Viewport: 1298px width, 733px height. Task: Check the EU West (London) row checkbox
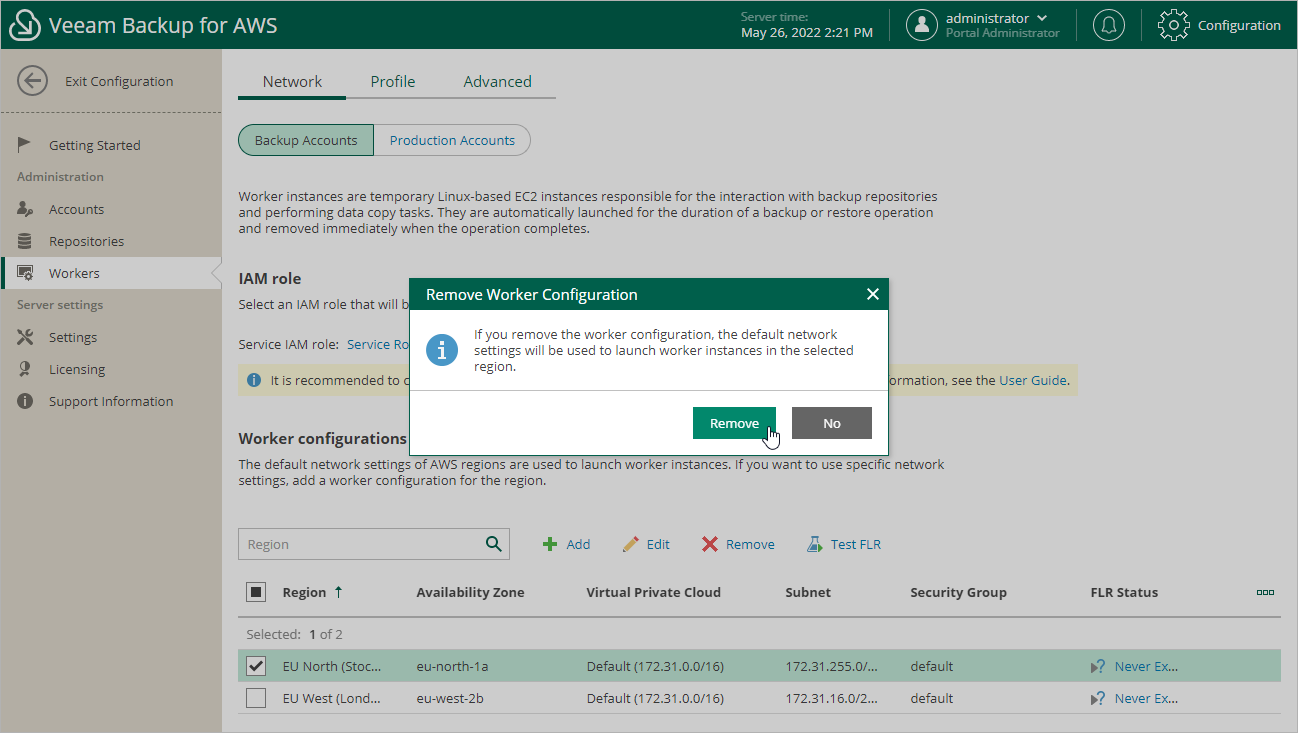tap(256, 698)
